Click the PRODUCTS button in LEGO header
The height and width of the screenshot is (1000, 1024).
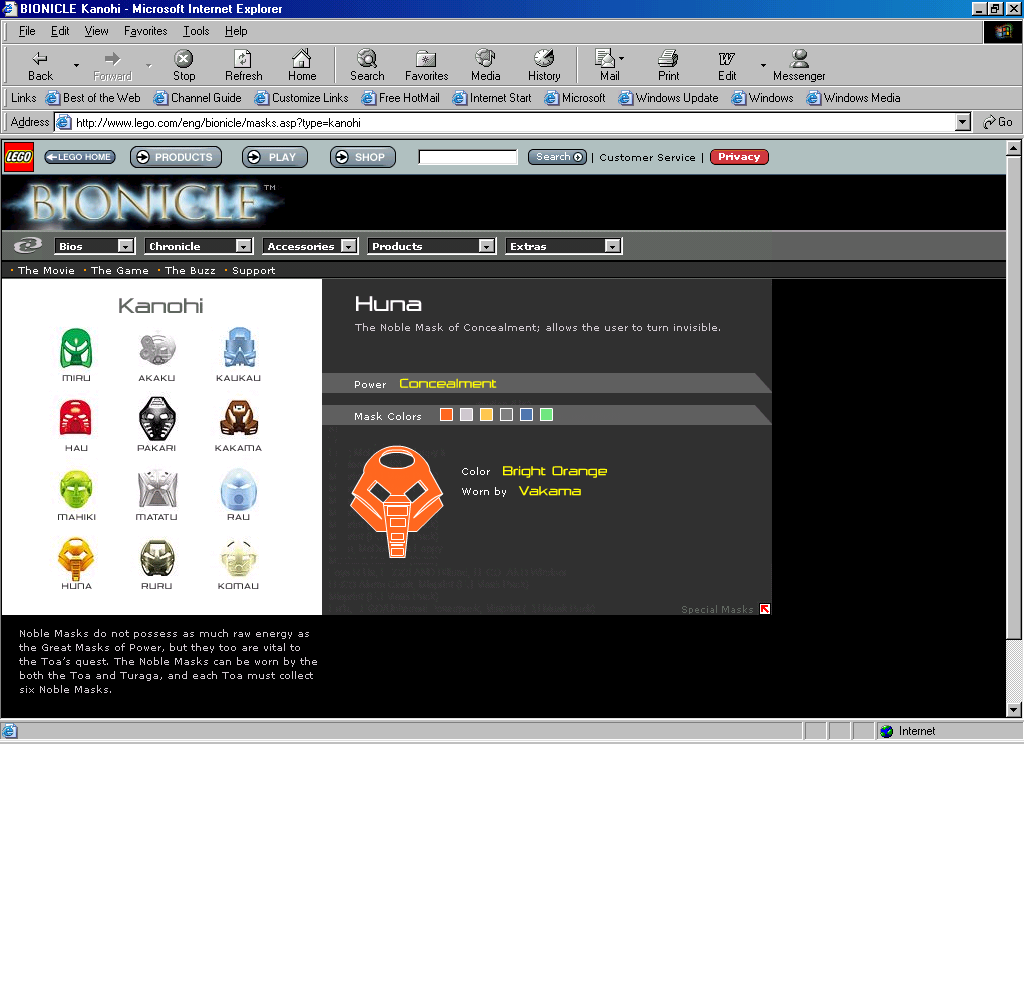[176, 157]
